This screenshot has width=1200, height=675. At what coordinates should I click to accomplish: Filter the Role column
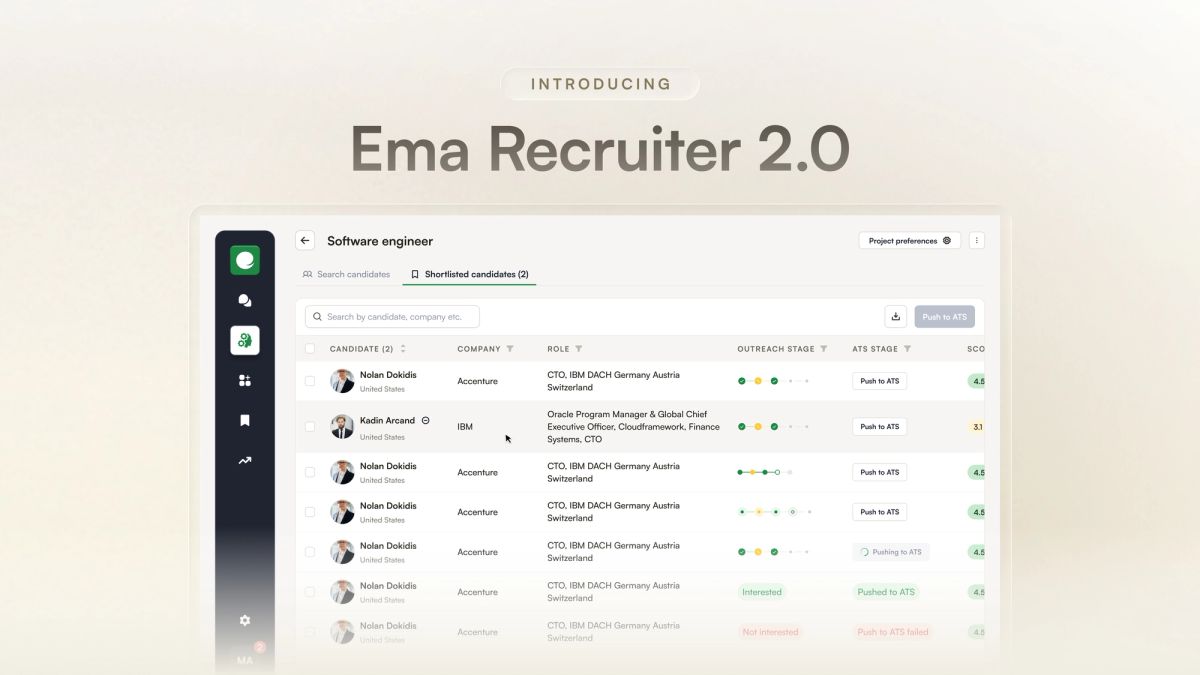coord(579,349)
